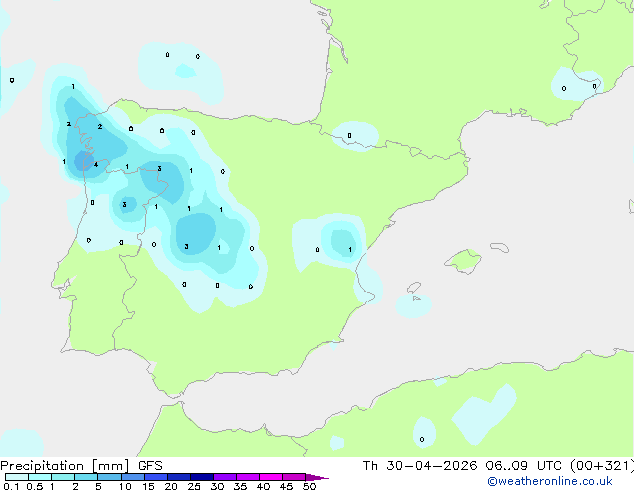
Task: Click the "Precipitation [mm]" title text
Action: click(x=65, y=466)
